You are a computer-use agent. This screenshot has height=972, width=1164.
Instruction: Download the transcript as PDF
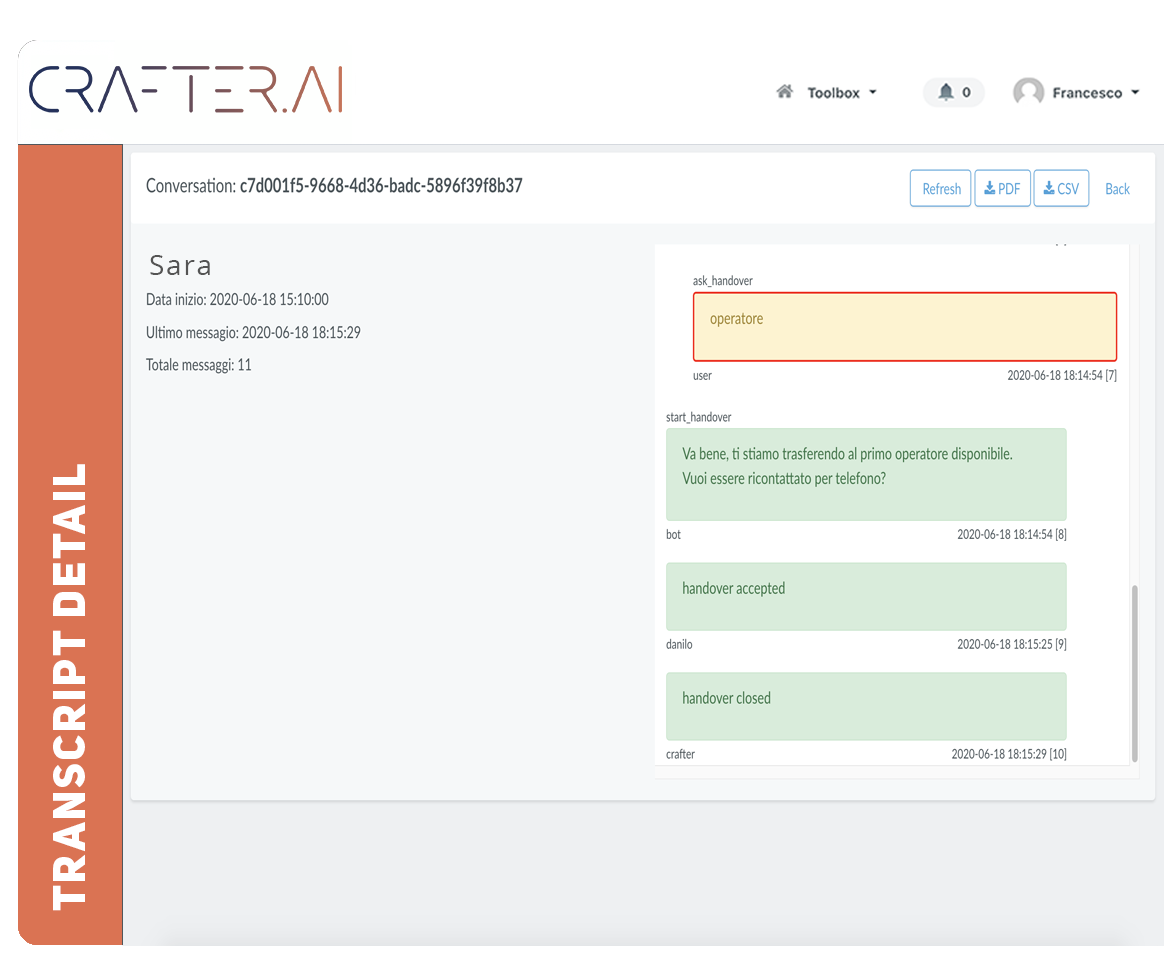click(x=1002, y=189)
